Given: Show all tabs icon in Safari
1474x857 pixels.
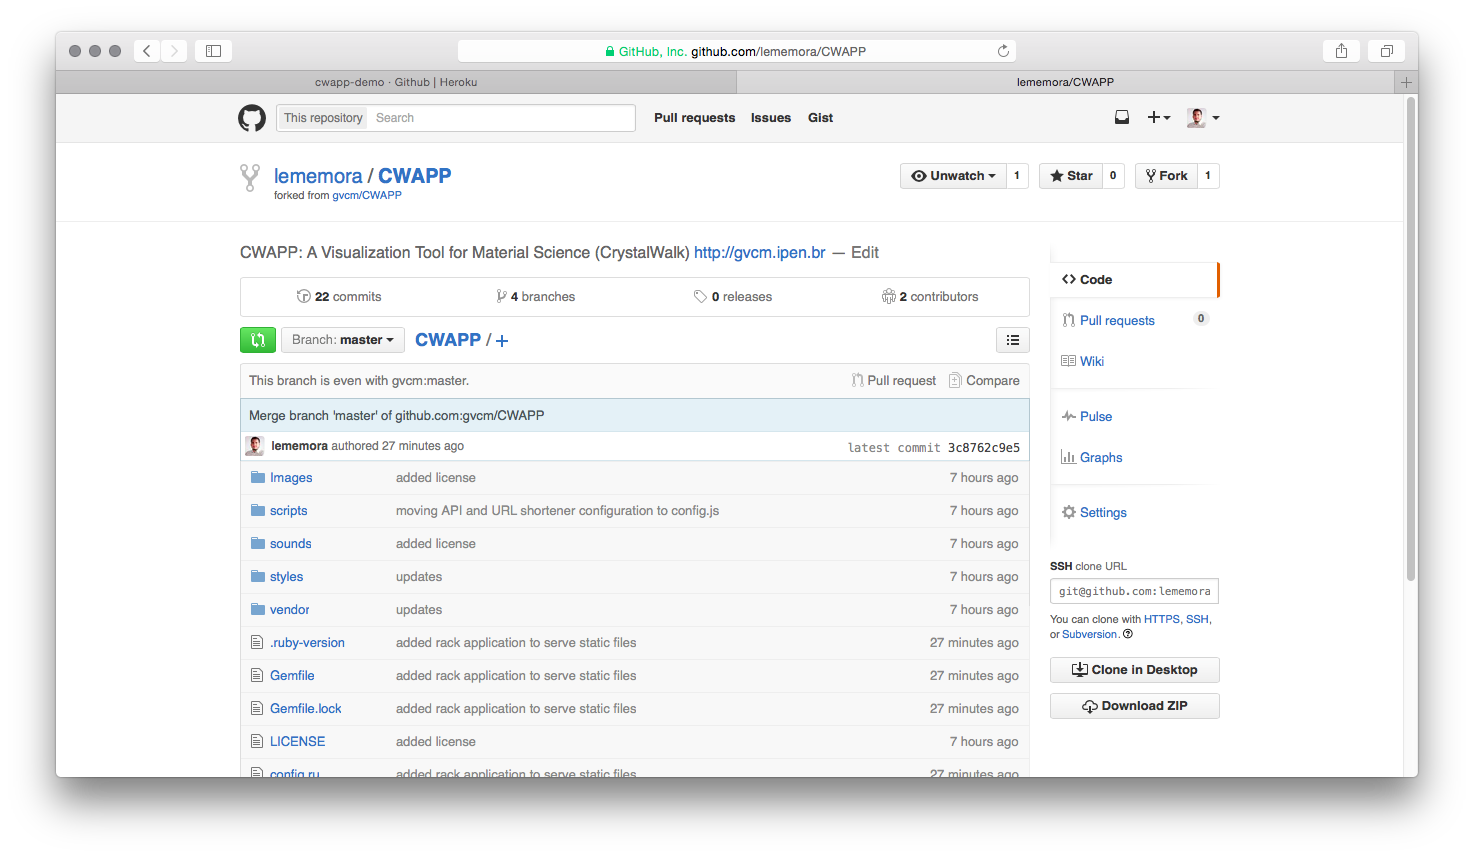Looking at the screenshot, I should (x=1387, y=51).
